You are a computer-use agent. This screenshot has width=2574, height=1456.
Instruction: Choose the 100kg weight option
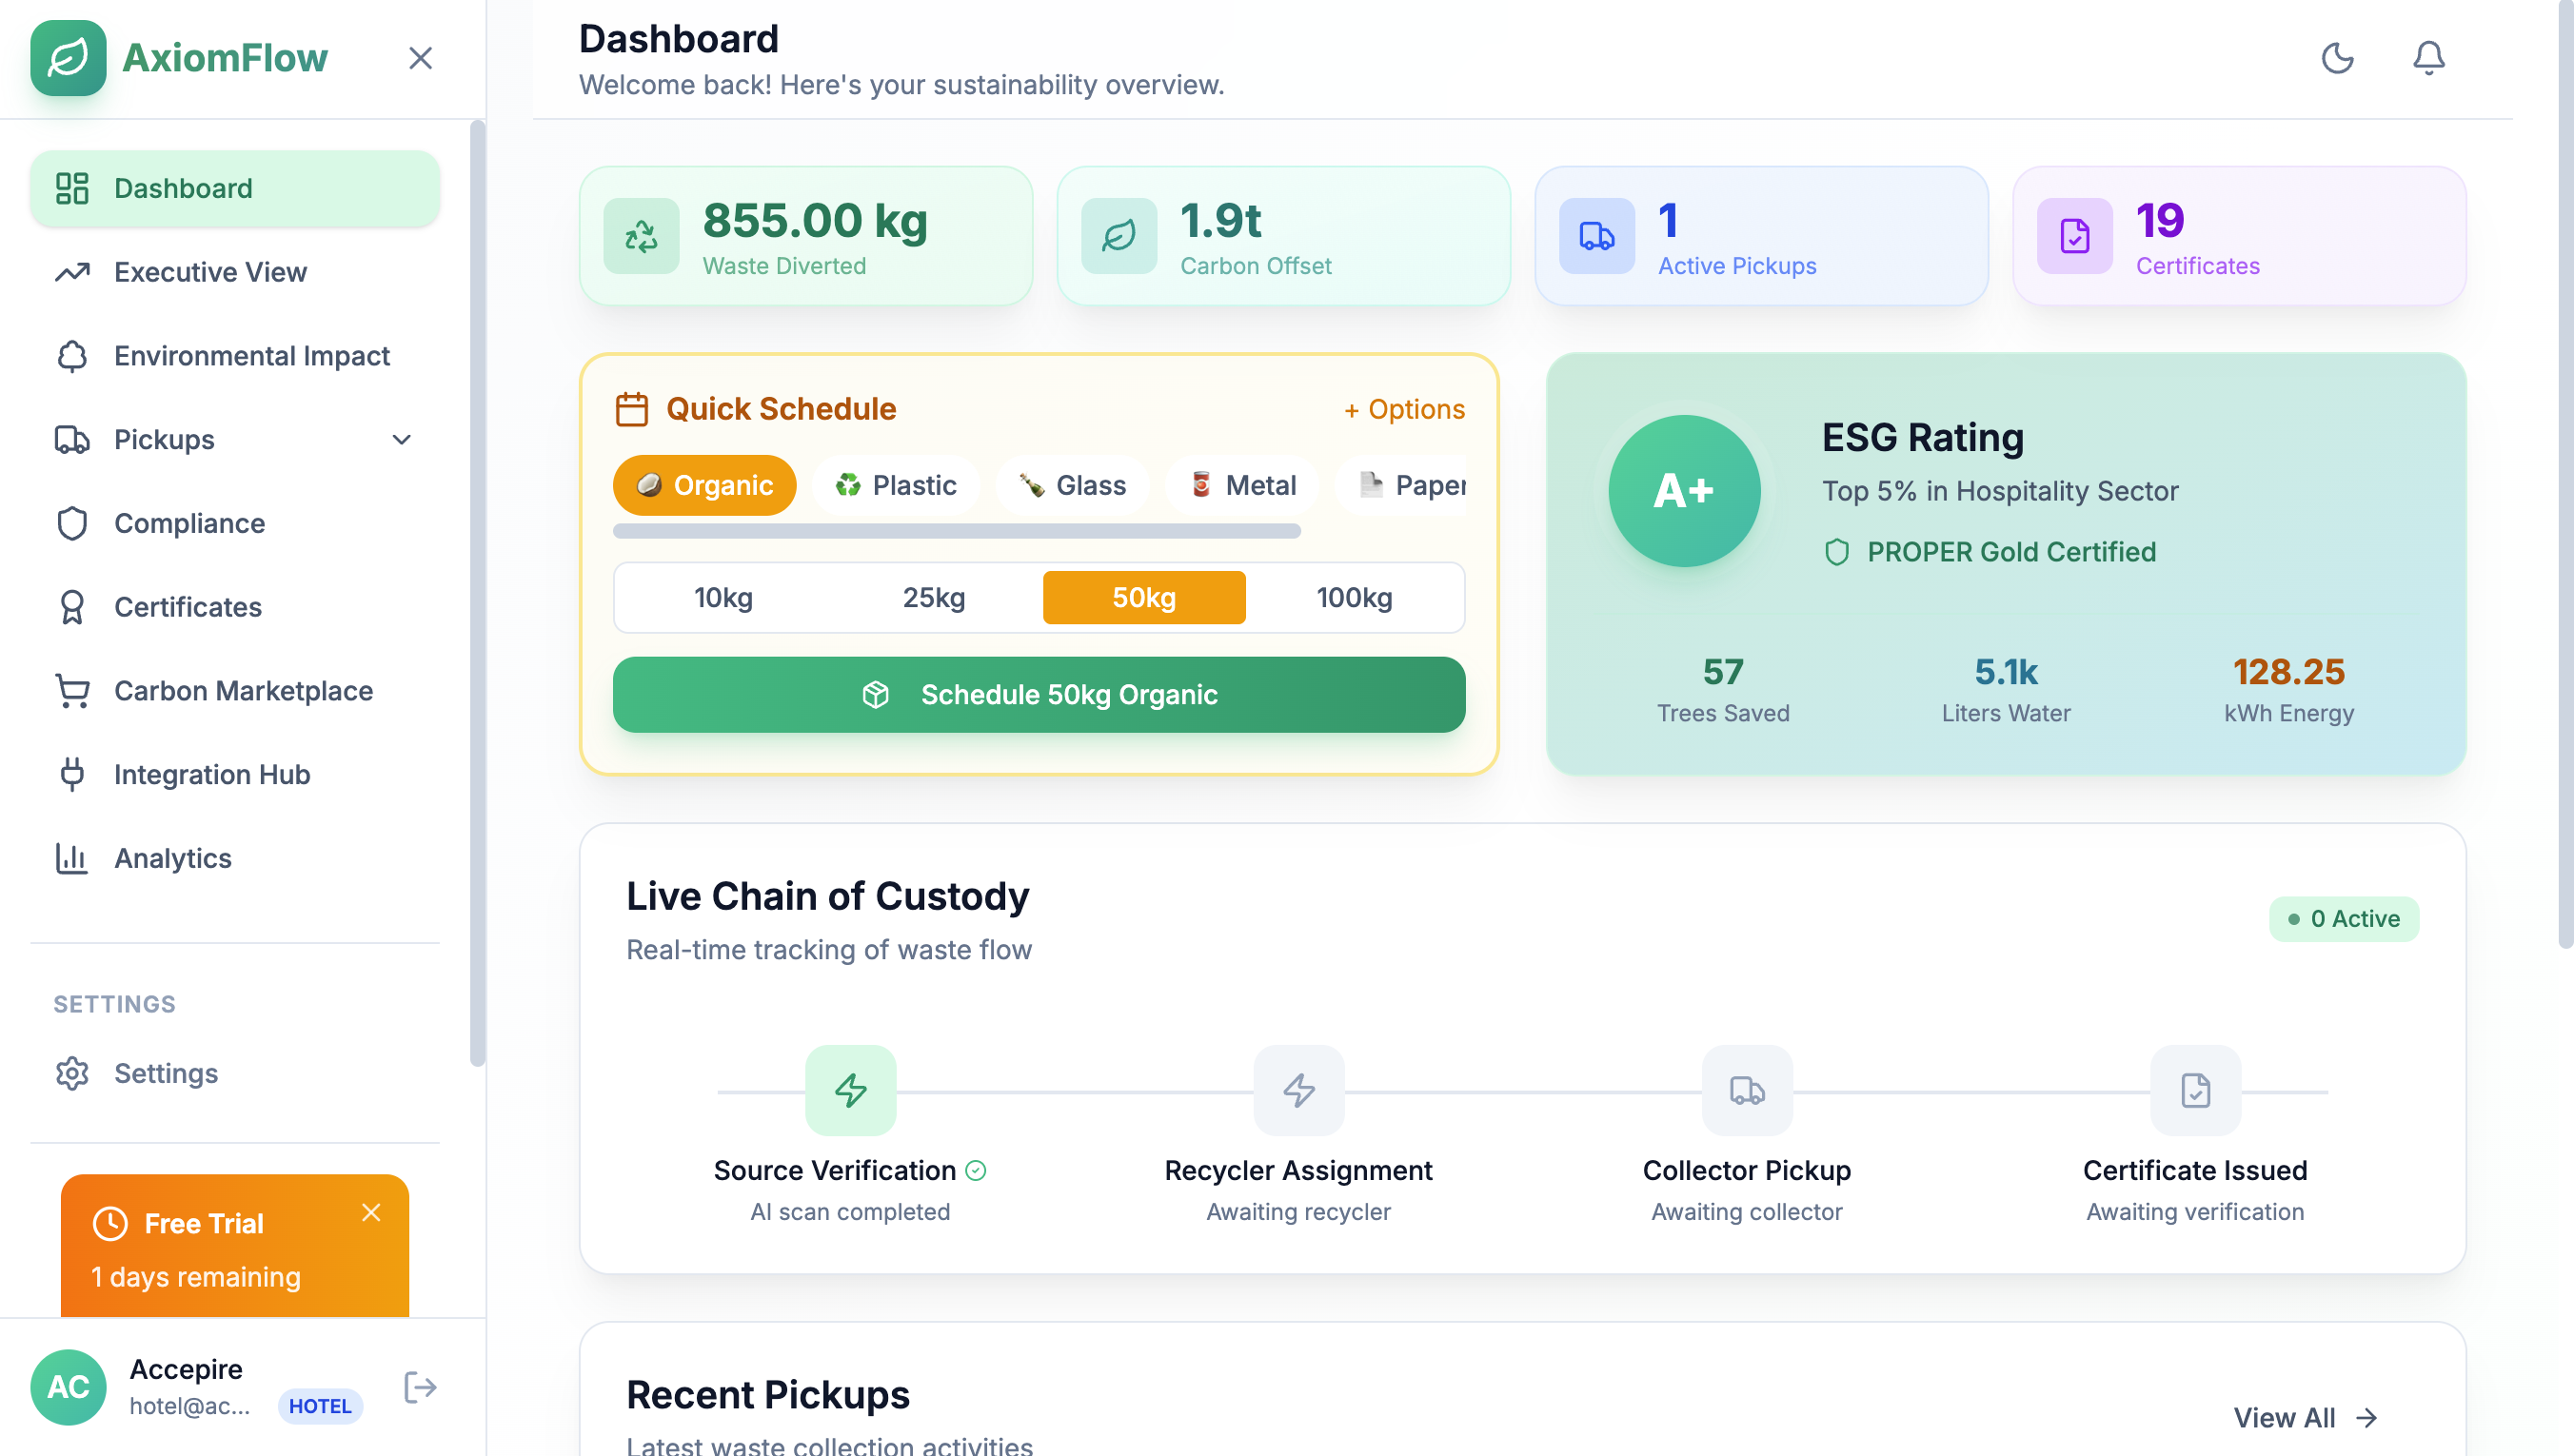click(1355, 598)
